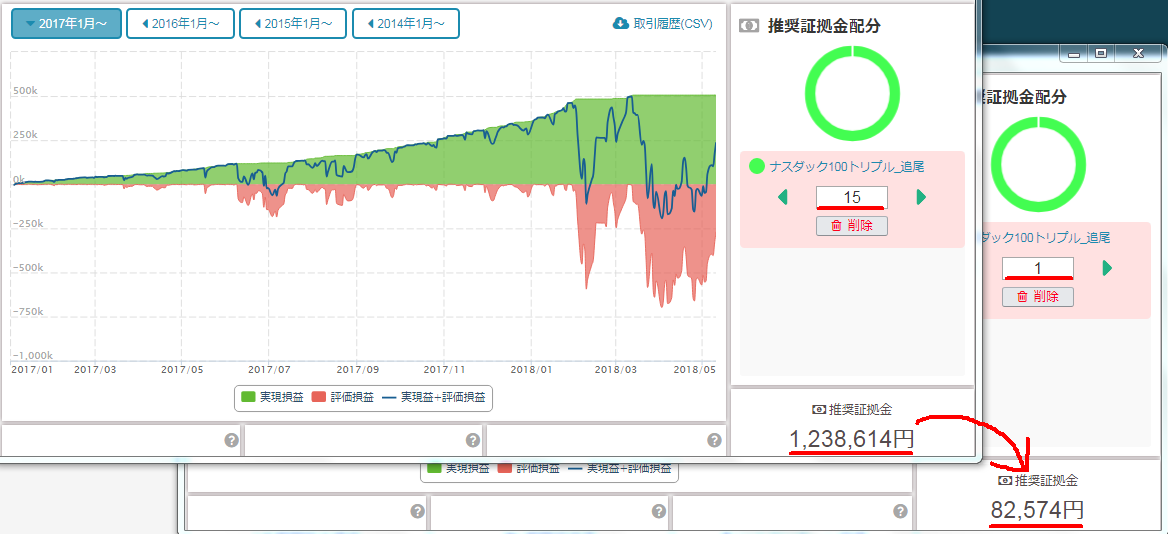Click the middle help question mark in back window

pyautogui.click(x=660, y=512)
